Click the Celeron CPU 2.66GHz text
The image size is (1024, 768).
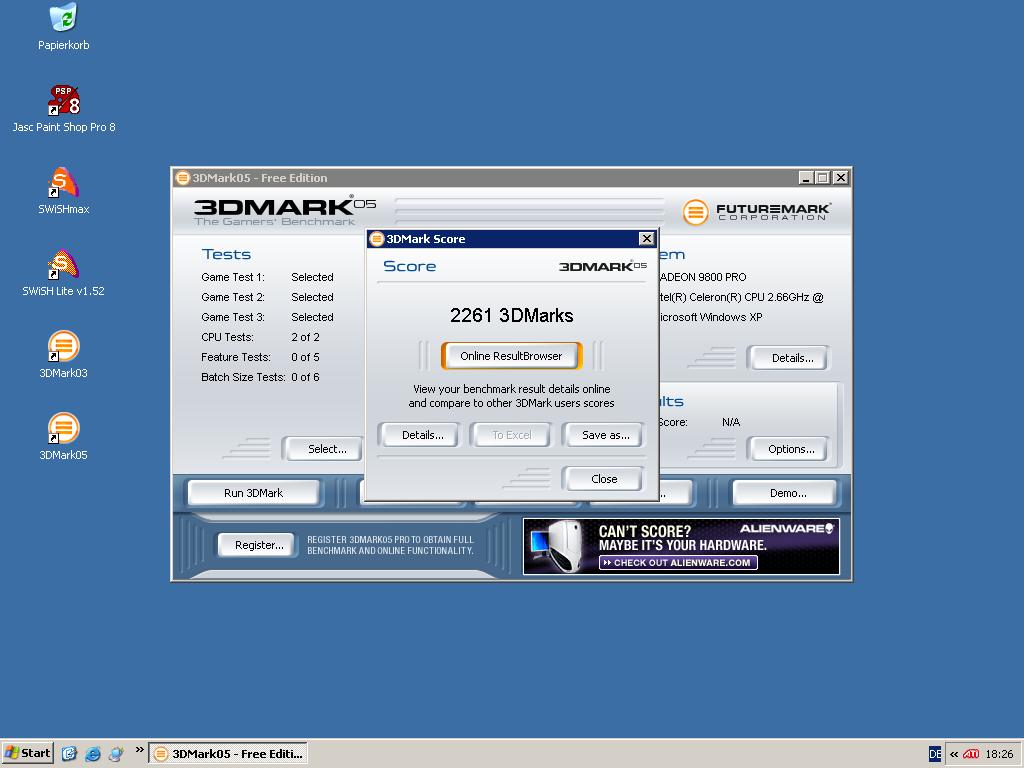coord(741,297)
